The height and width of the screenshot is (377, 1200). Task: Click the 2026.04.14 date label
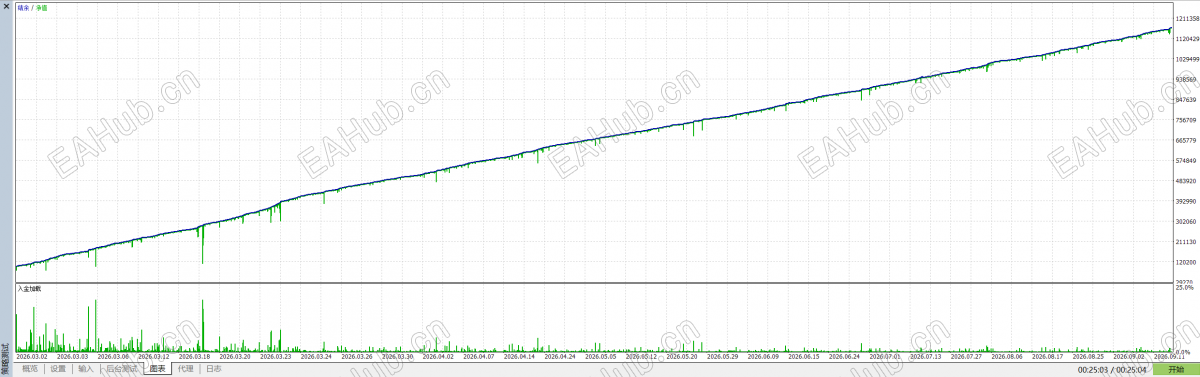coord(520,356)
